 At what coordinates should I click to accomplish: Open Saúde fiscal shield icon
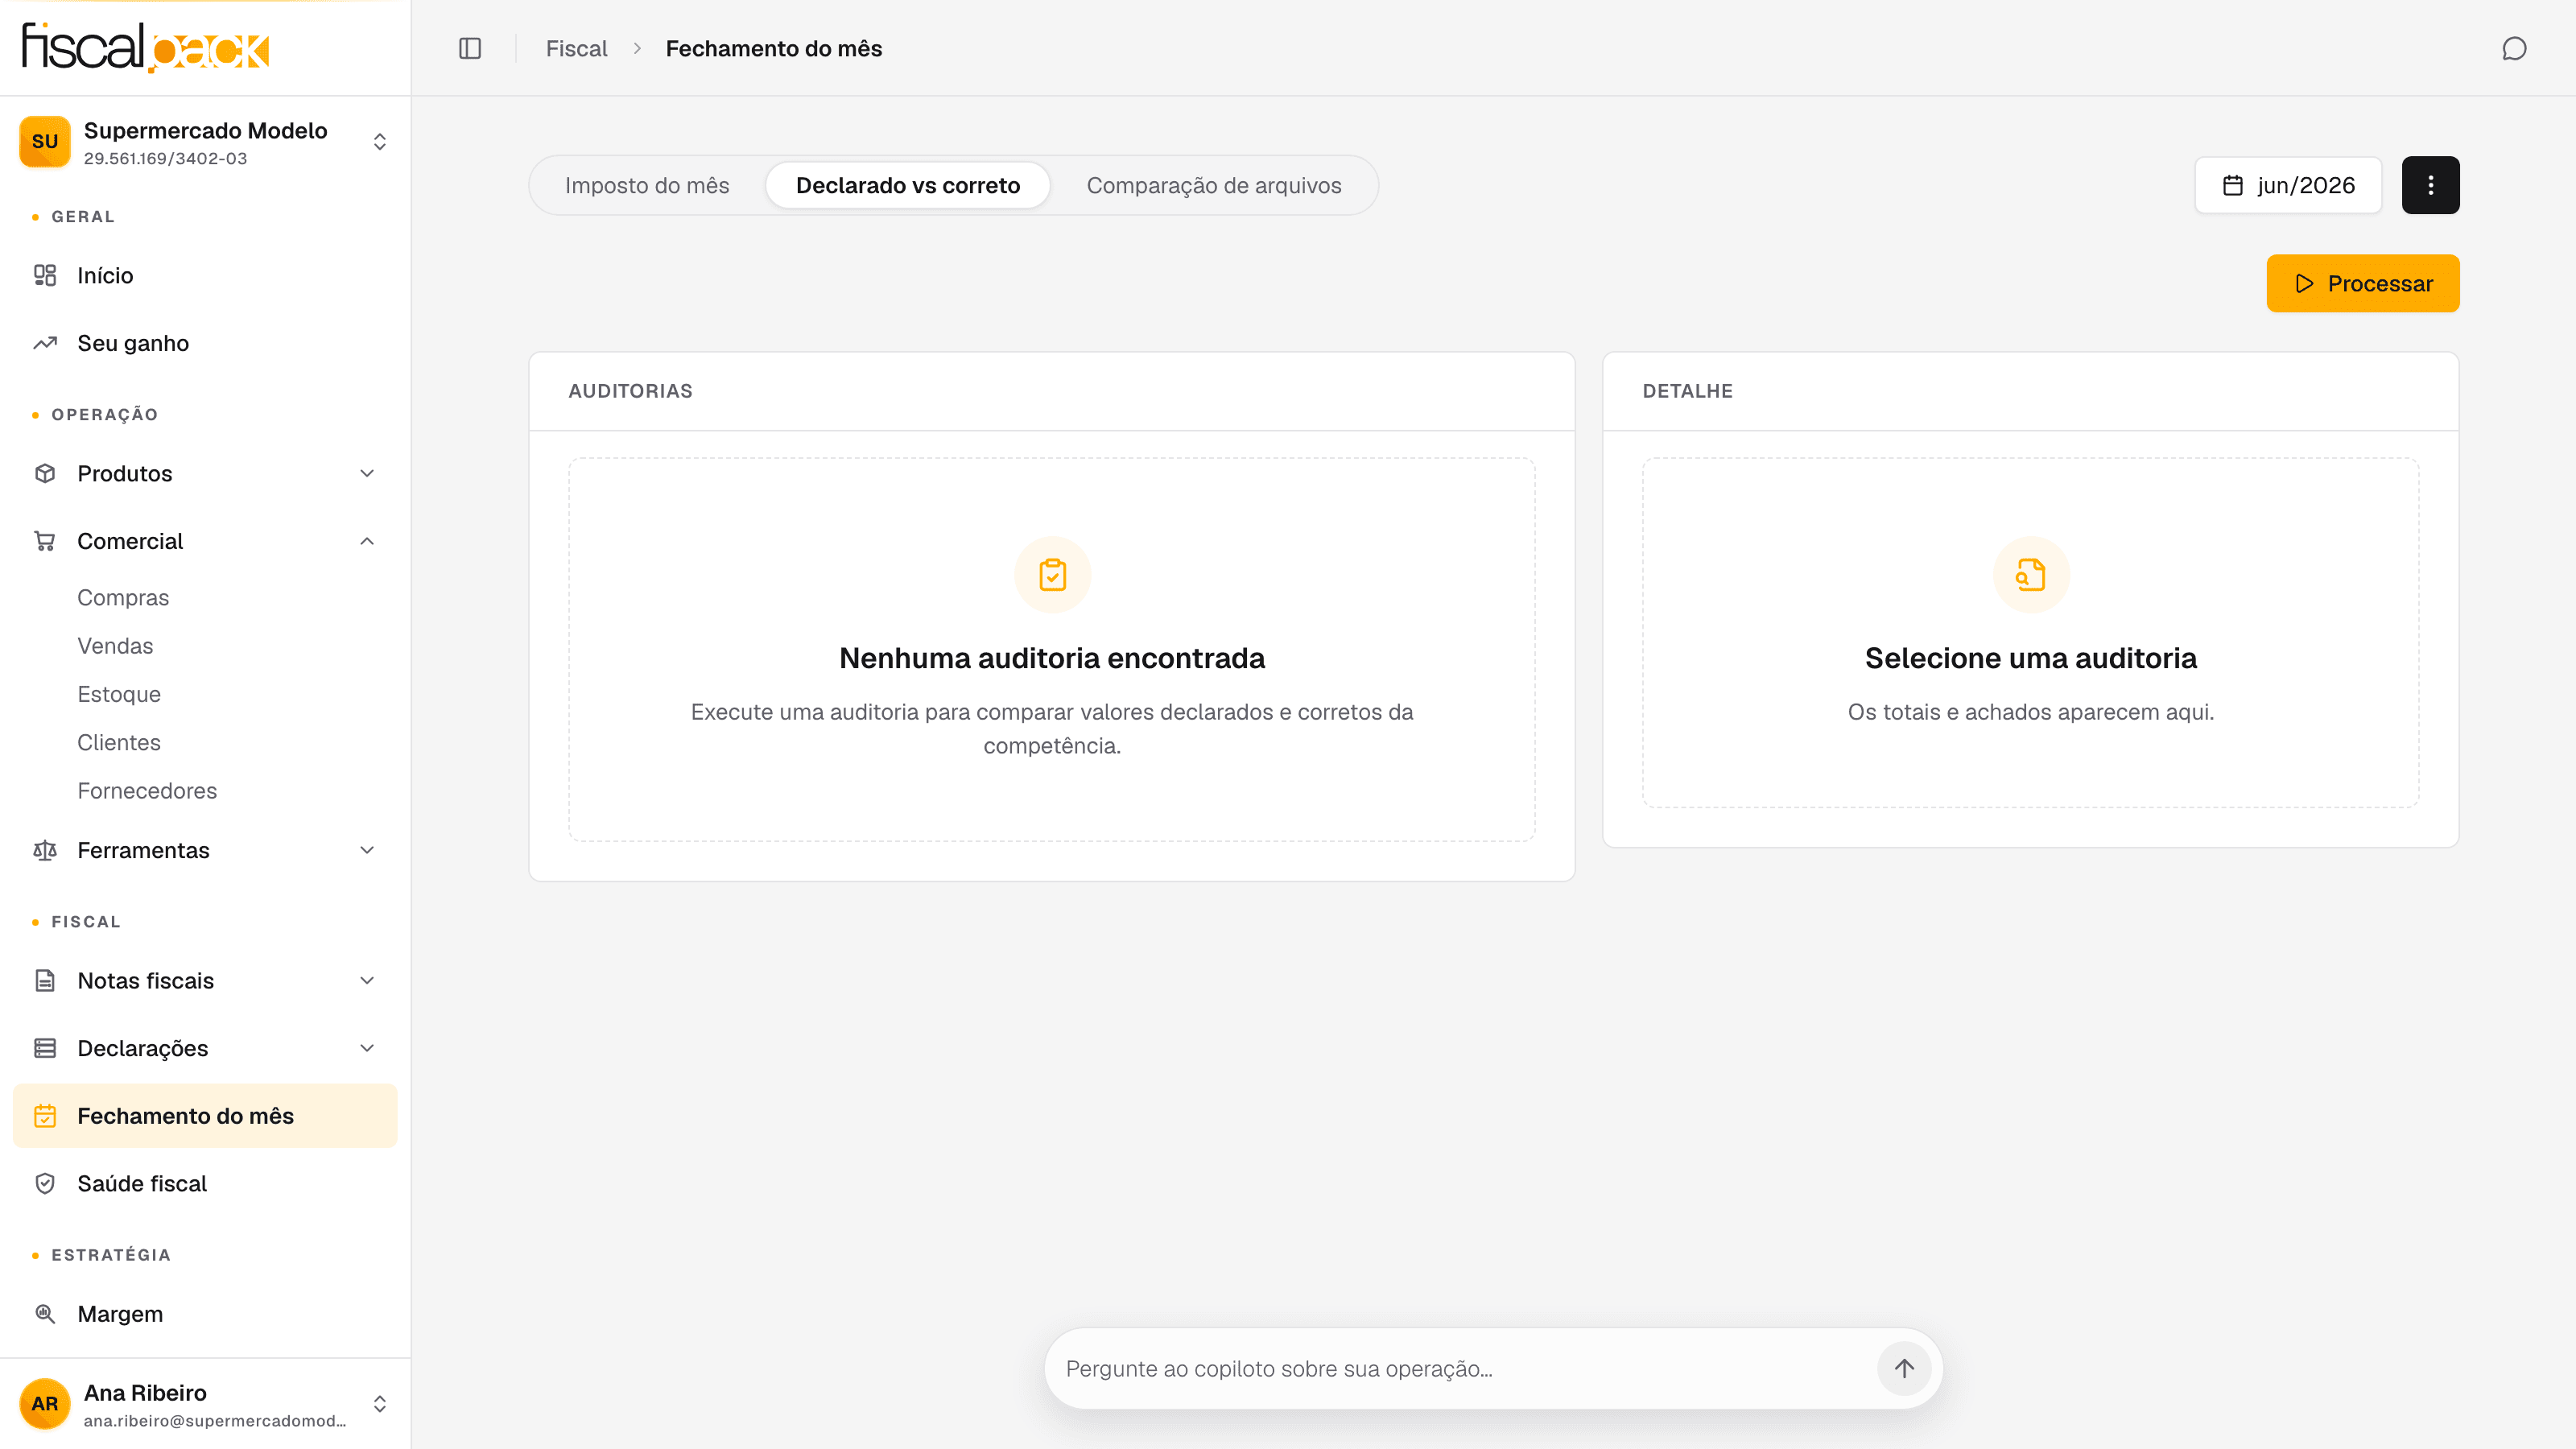[x=45, y=1183]
